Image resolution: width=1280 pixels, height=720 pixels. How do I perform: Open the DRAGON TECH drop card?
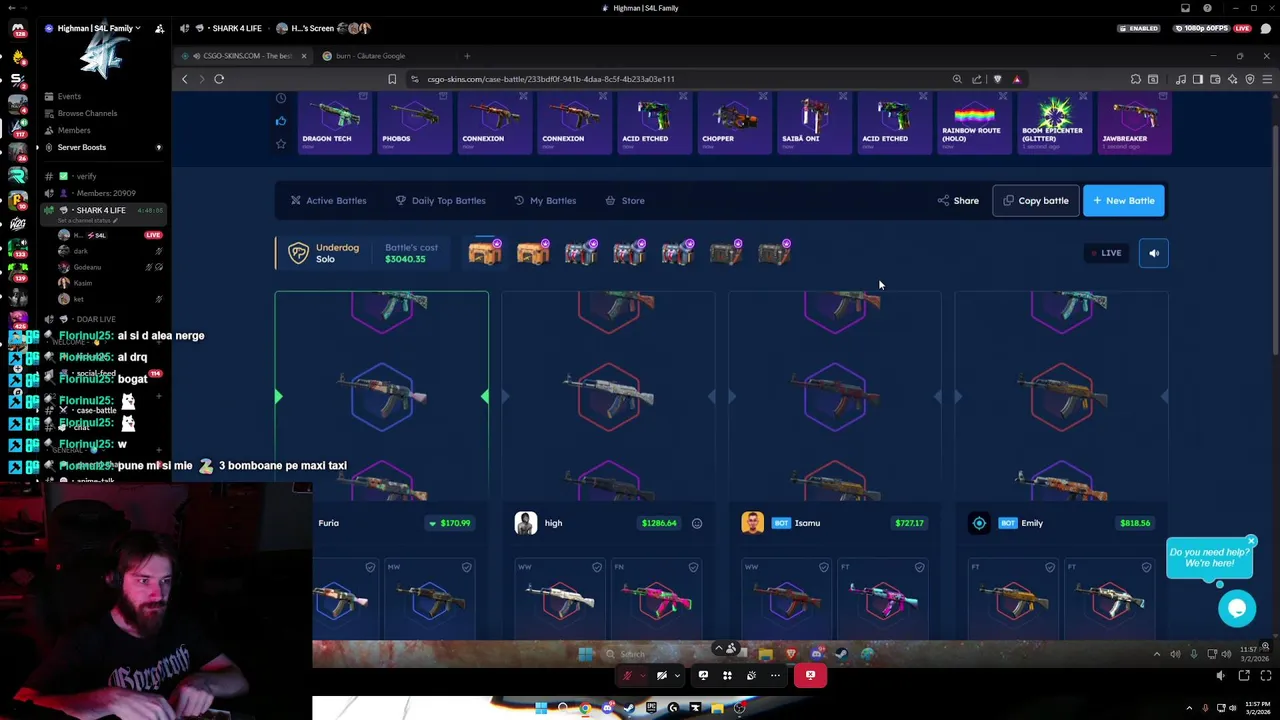pyautogui.click(x=335, y=122)
